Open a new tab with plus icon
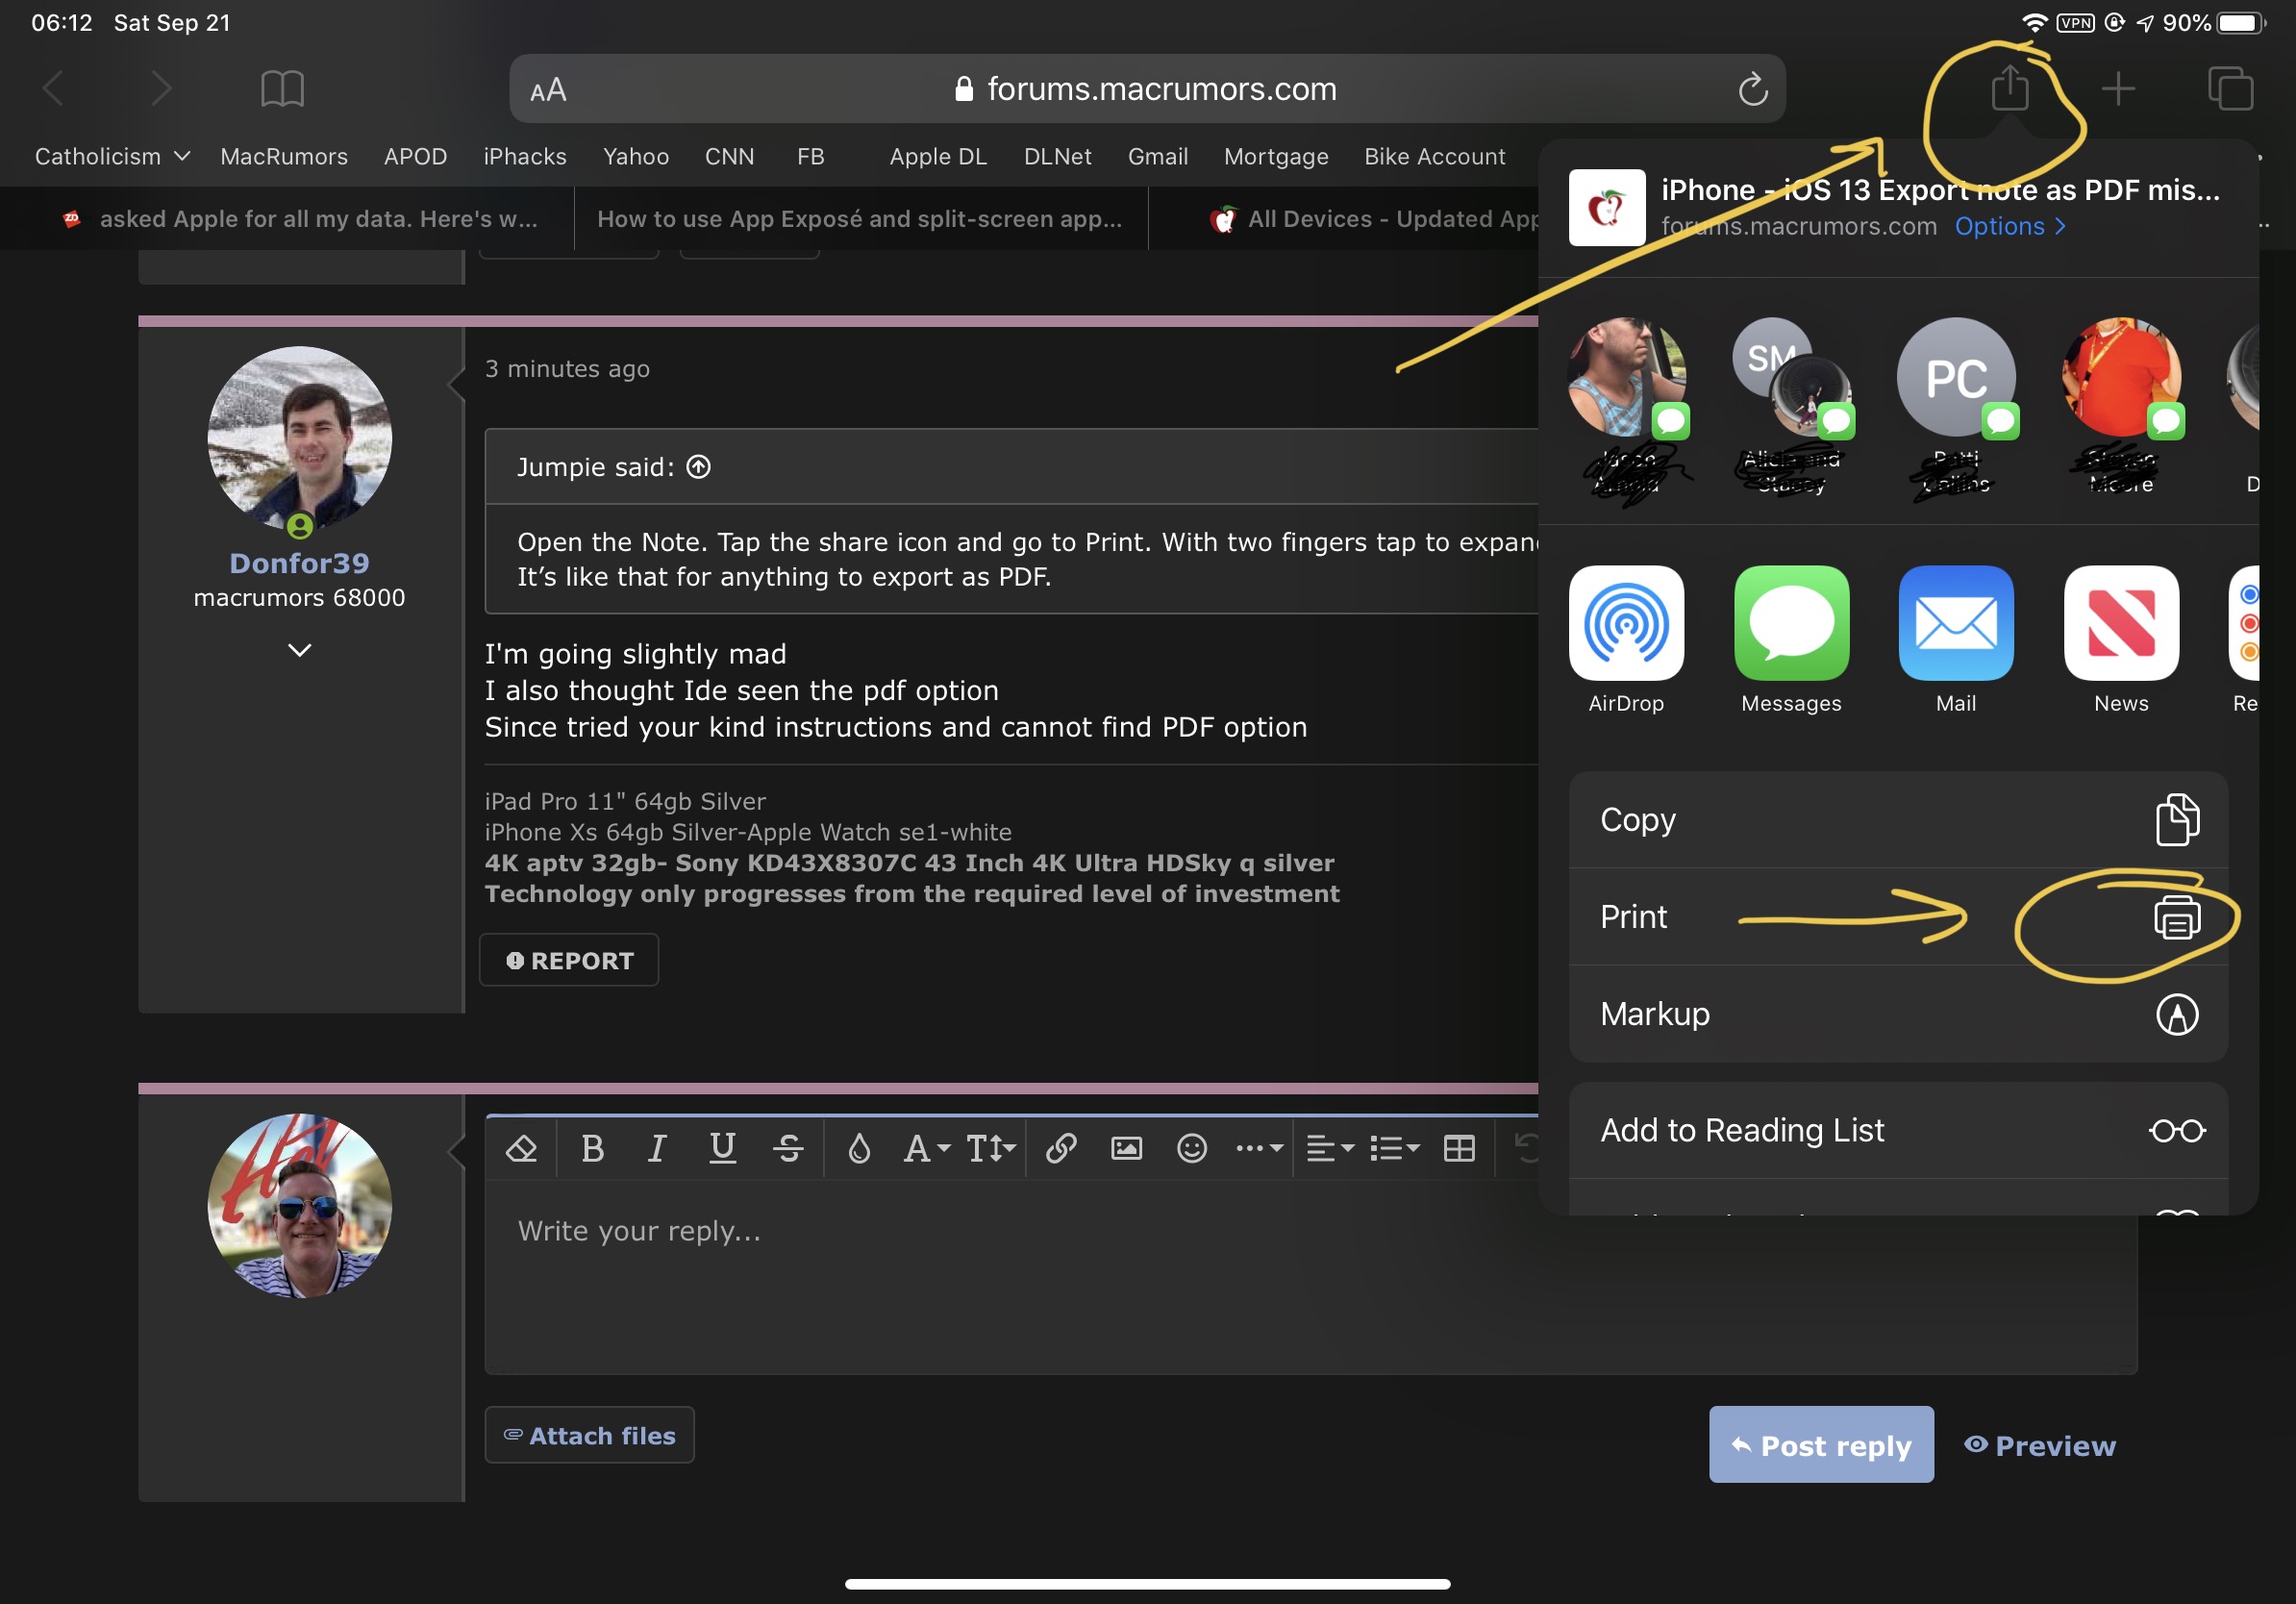The image size is (2296, 1604). 2118,89
